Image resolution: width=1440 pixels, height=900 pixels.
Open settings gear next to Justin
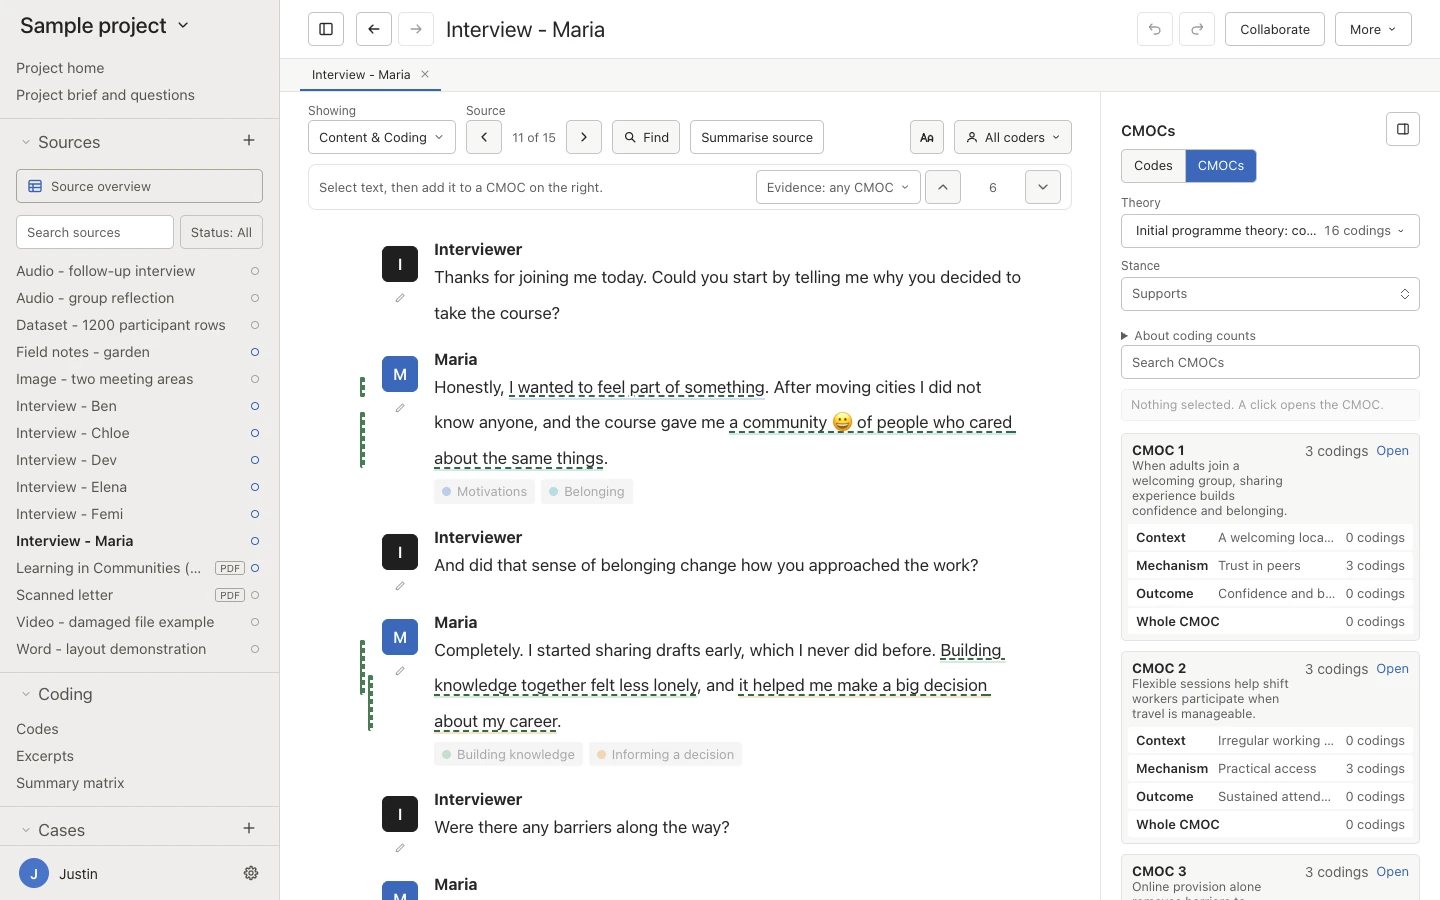251,873
